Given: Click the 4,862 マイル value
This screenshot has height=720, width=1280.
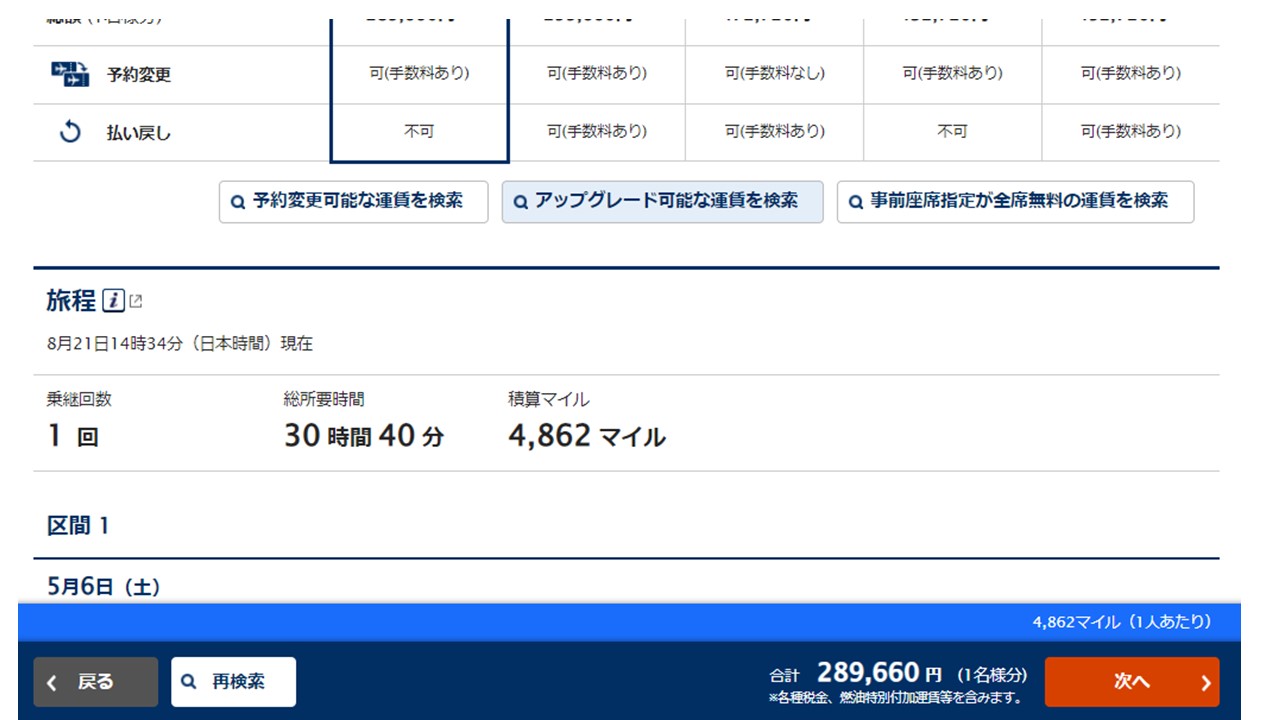Looking at the screenshot, I should coord(587,436).
